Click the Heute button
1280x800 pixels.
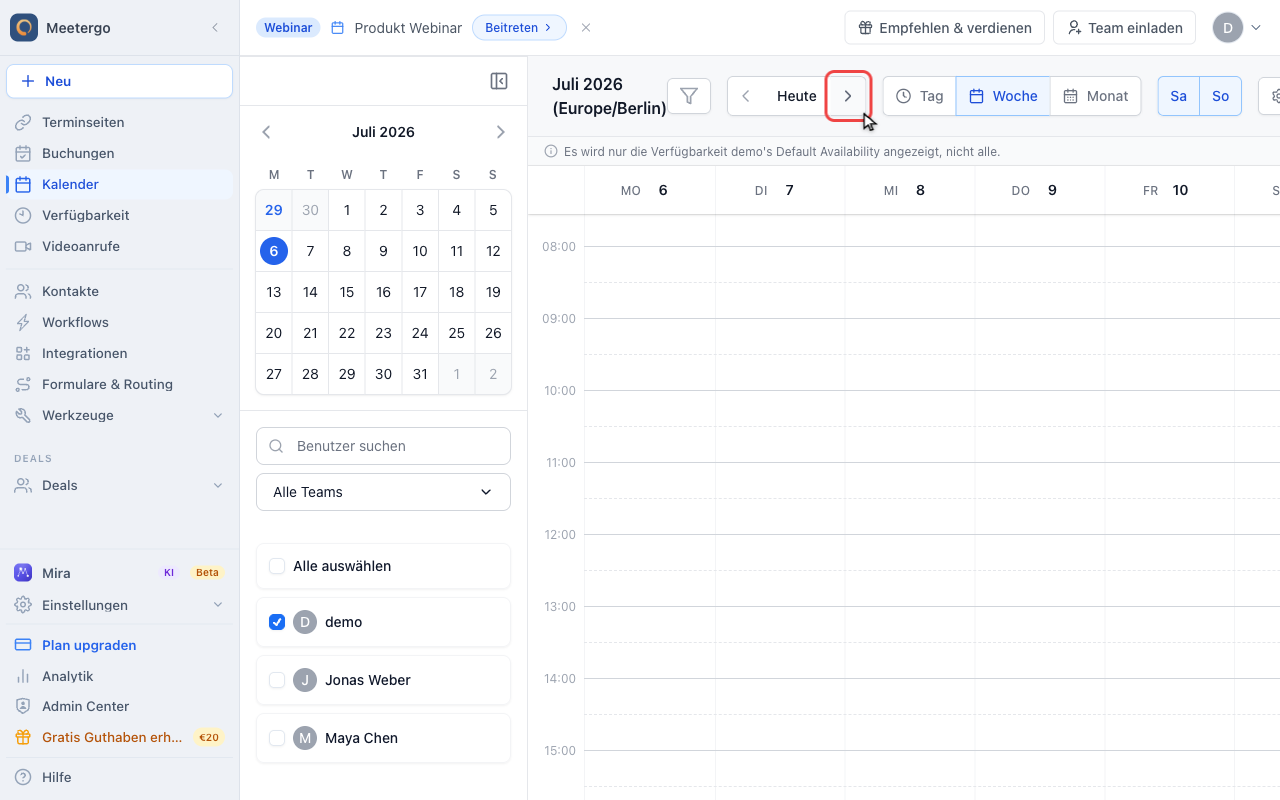[797, 96]
